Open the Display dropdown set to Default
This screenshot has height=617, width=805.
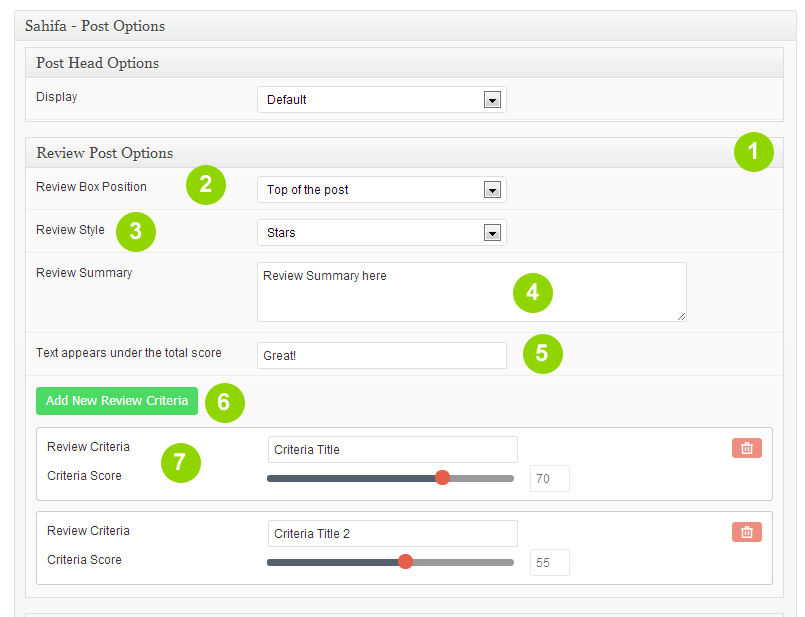point(381,100)
